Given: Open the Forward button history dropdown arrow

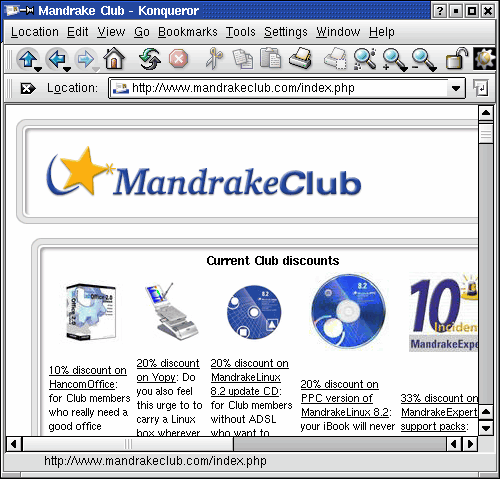Looking at the screenshot, I should click(x=96, y=69).
